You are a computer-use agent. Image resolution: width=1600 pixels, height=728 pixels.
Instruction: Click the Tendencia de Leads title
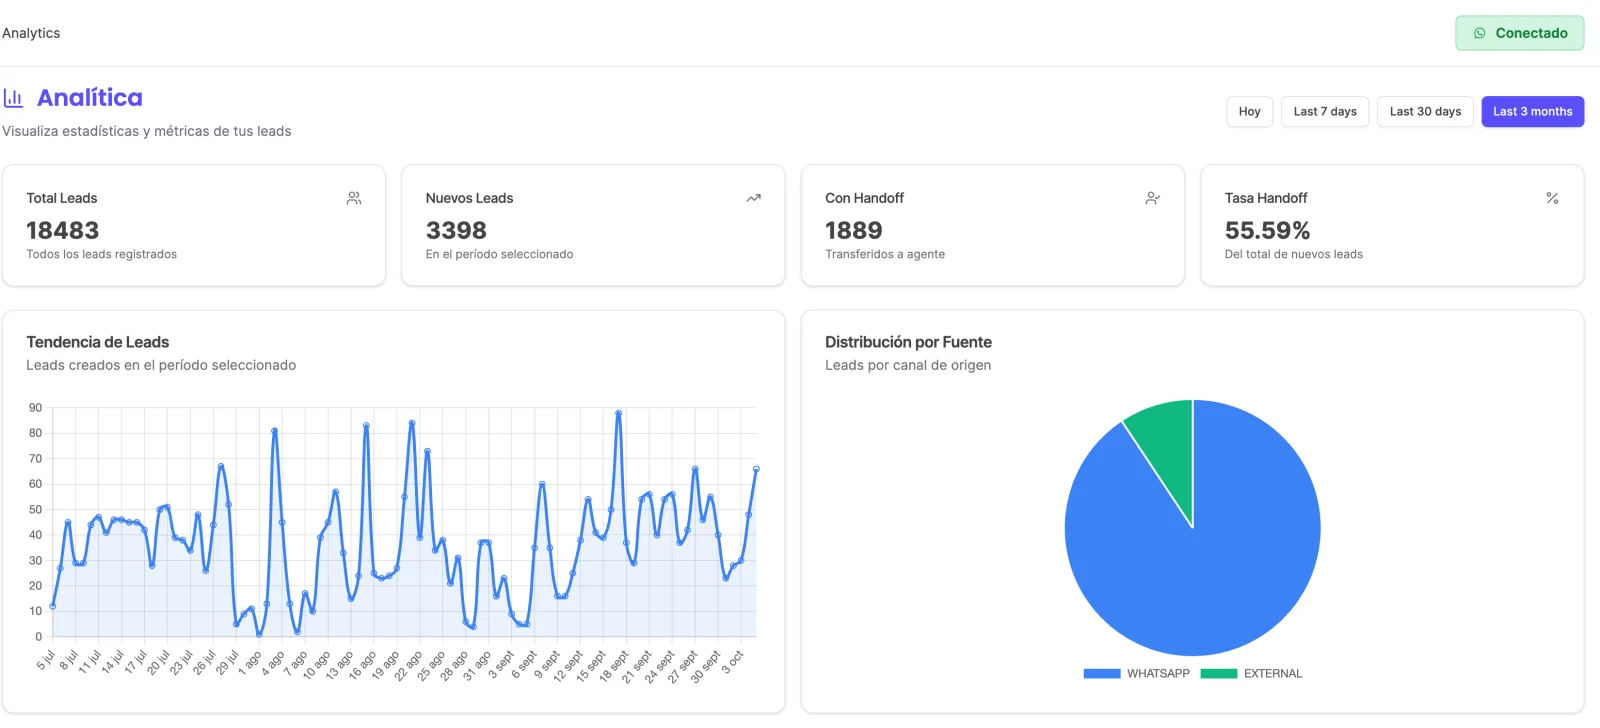coord(98,342)
